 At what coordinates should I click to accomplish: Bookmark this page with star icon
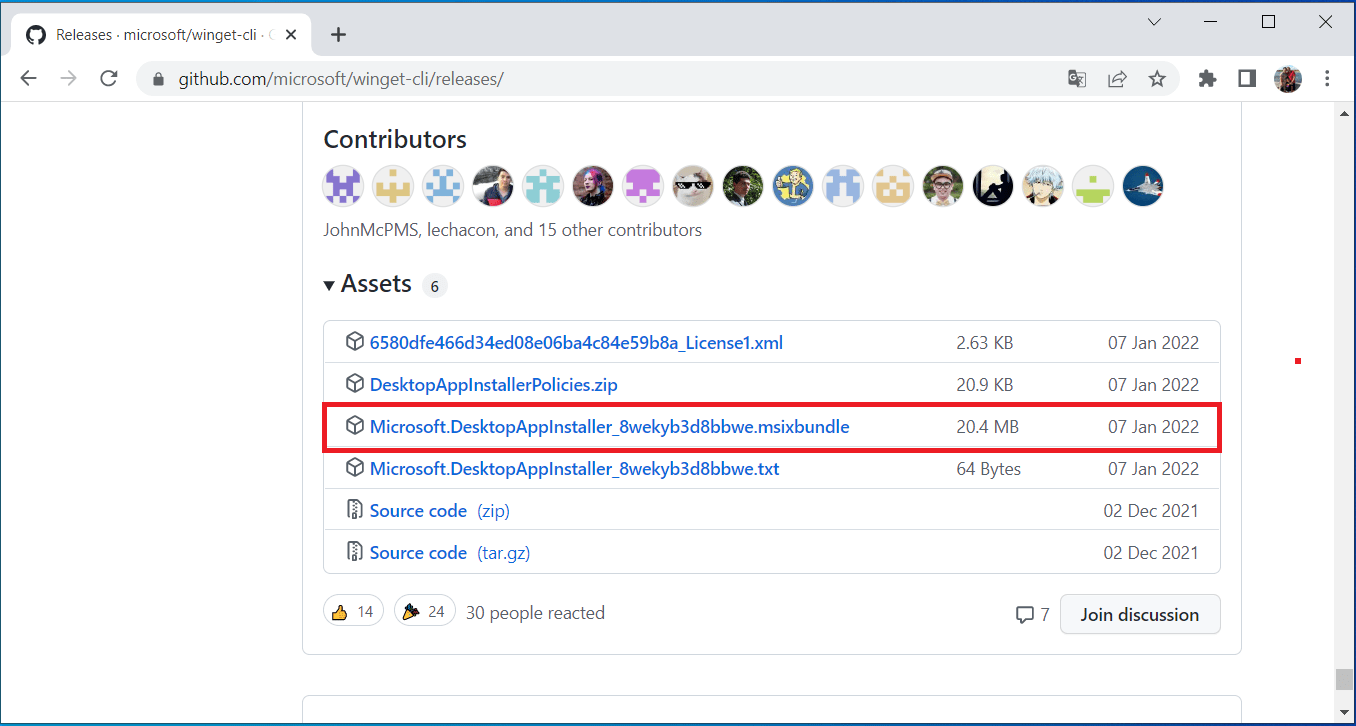(x=1157, y=78)
